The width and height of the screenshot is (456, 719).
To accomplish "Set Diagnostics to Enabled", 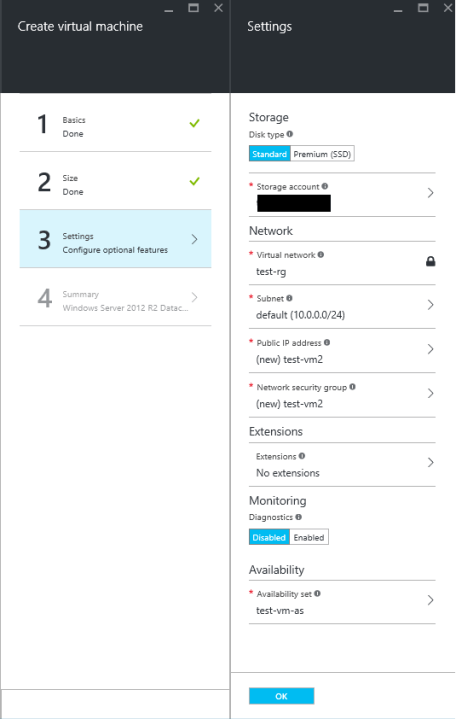I will [x=309, y=537].
